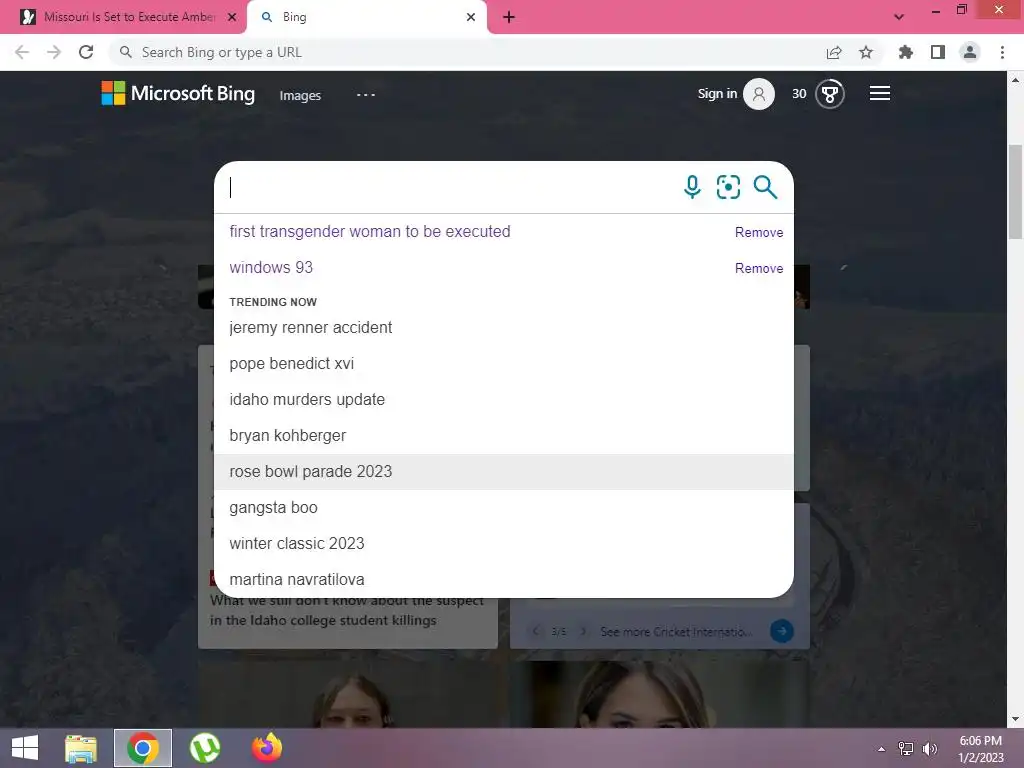The width and height of the screenshot is (1024, 768).
Task: Click Chrome icon in taskbar
Action: coord(143,748)
